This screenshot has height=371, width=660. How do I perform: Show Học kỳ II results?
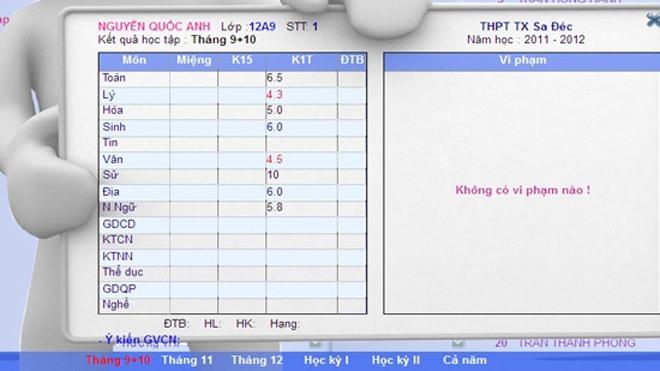click(x=396, y=360)
